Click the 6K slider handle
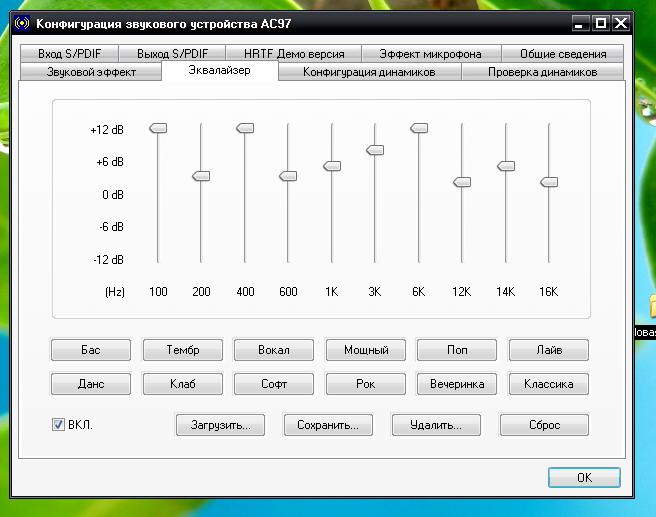Screen dimensions: 656x517 [x=419, y=128]
